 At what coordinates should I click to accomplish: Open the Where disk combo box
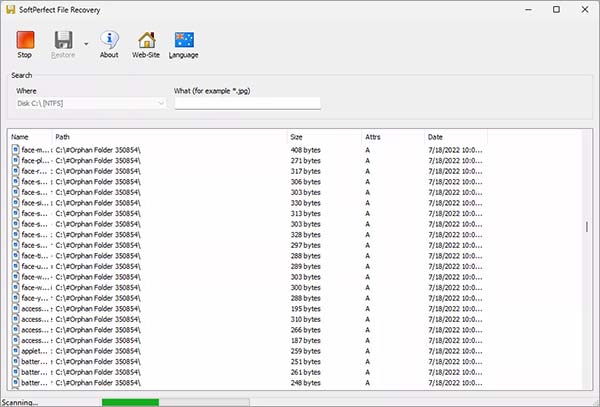(91, 103)
